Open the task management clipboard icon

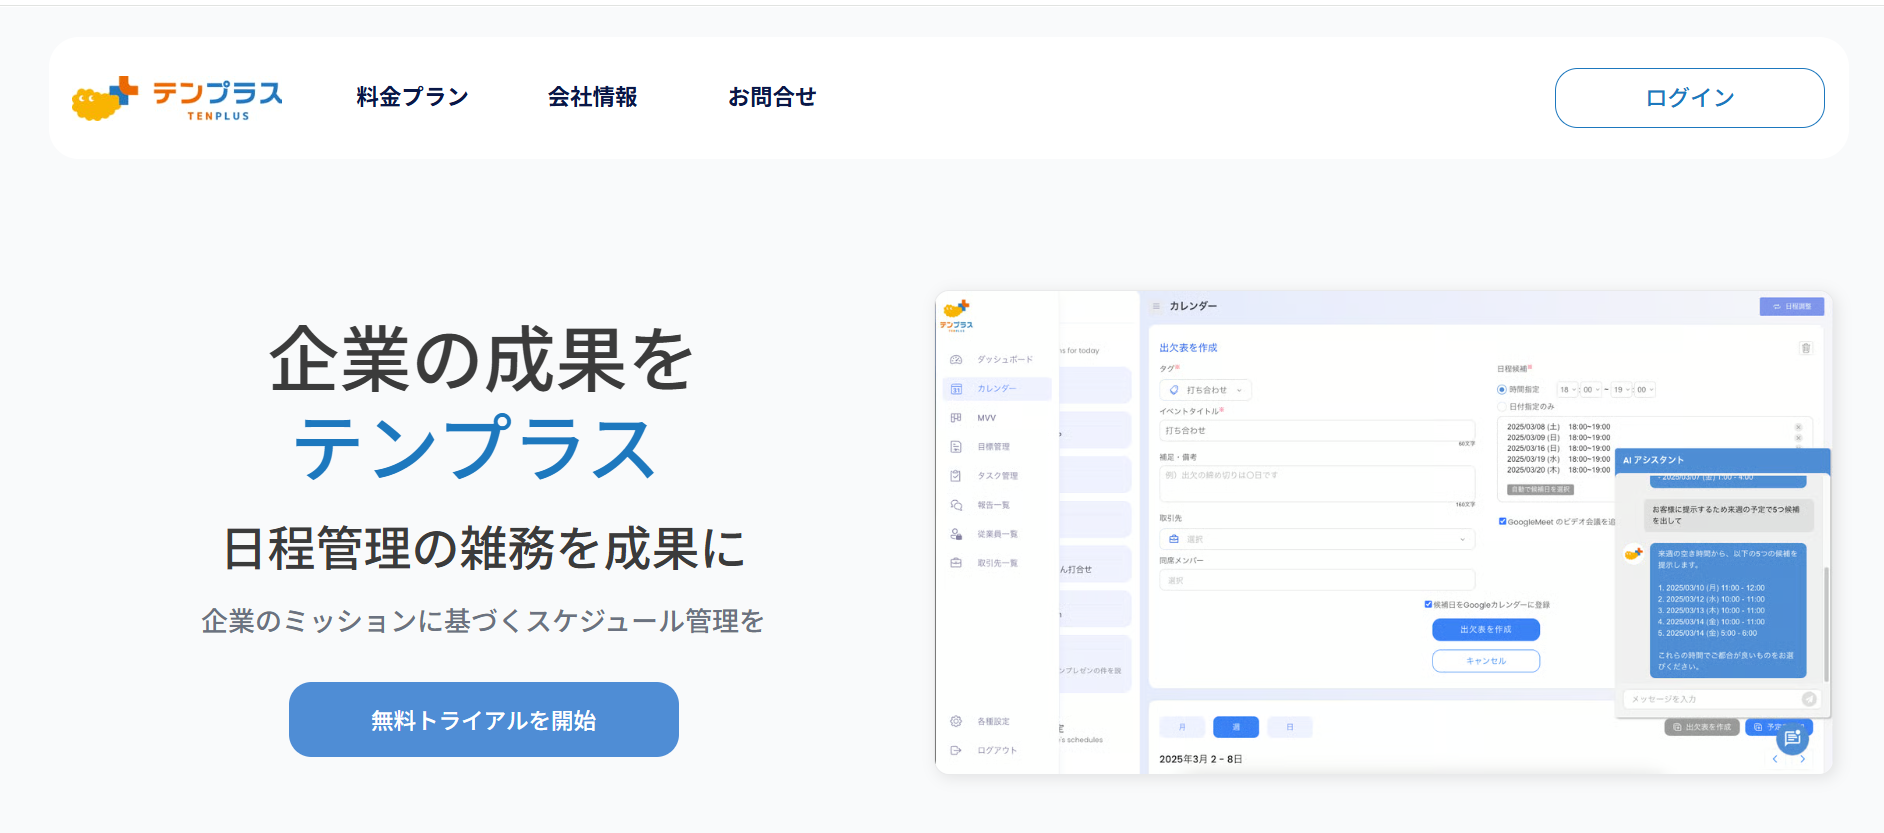[956, 476]
